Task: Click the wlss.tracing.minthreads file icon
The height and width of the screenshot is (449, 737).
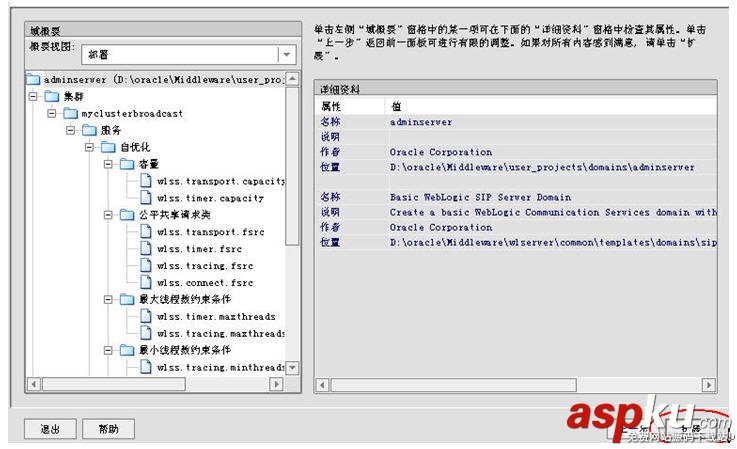Action: click(146, 367)
